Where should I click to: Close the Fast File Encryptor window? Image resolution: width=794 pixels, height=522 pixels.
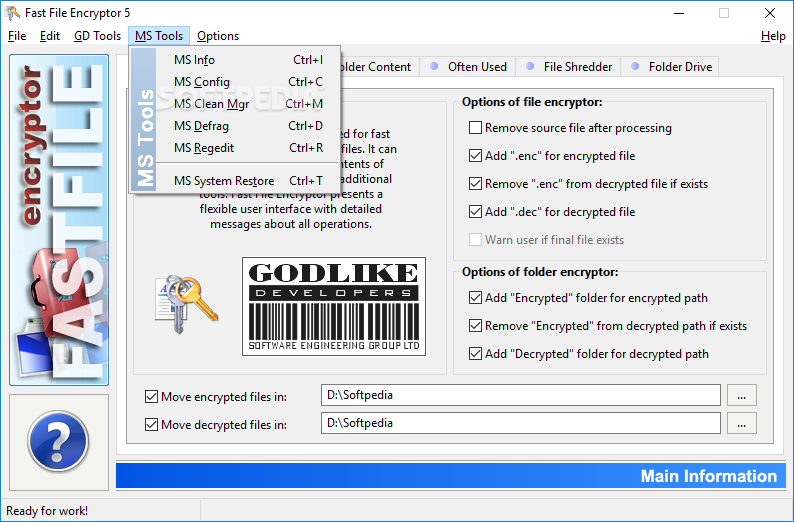tap(770, 13)
